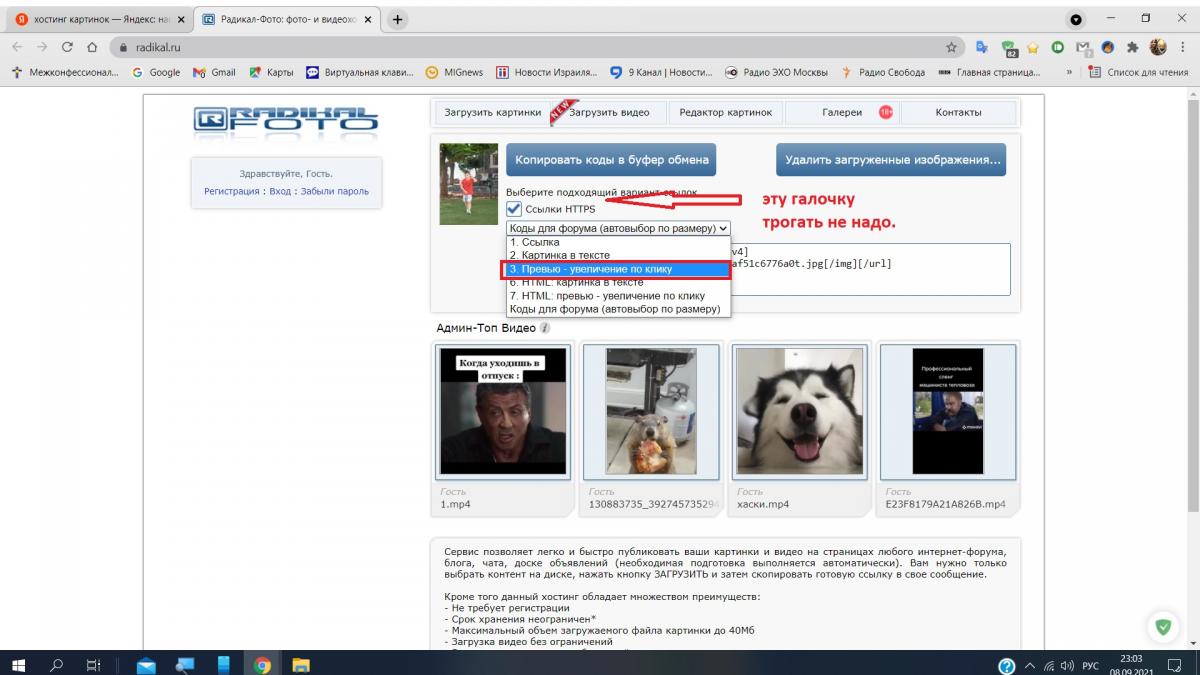Image resolution: width=1200 pixels, height=675 pixels.
Task: Open the husky video thumbnail хаски.mp4
Action: pyautogui.click(x=800, y=412)
